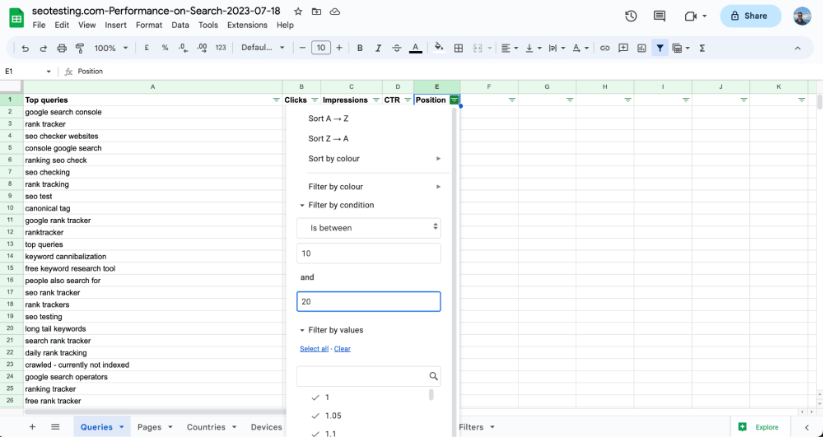823x437 pixels.
Task: Open the Impressions column filter arrow
Action: pos(376,100)
